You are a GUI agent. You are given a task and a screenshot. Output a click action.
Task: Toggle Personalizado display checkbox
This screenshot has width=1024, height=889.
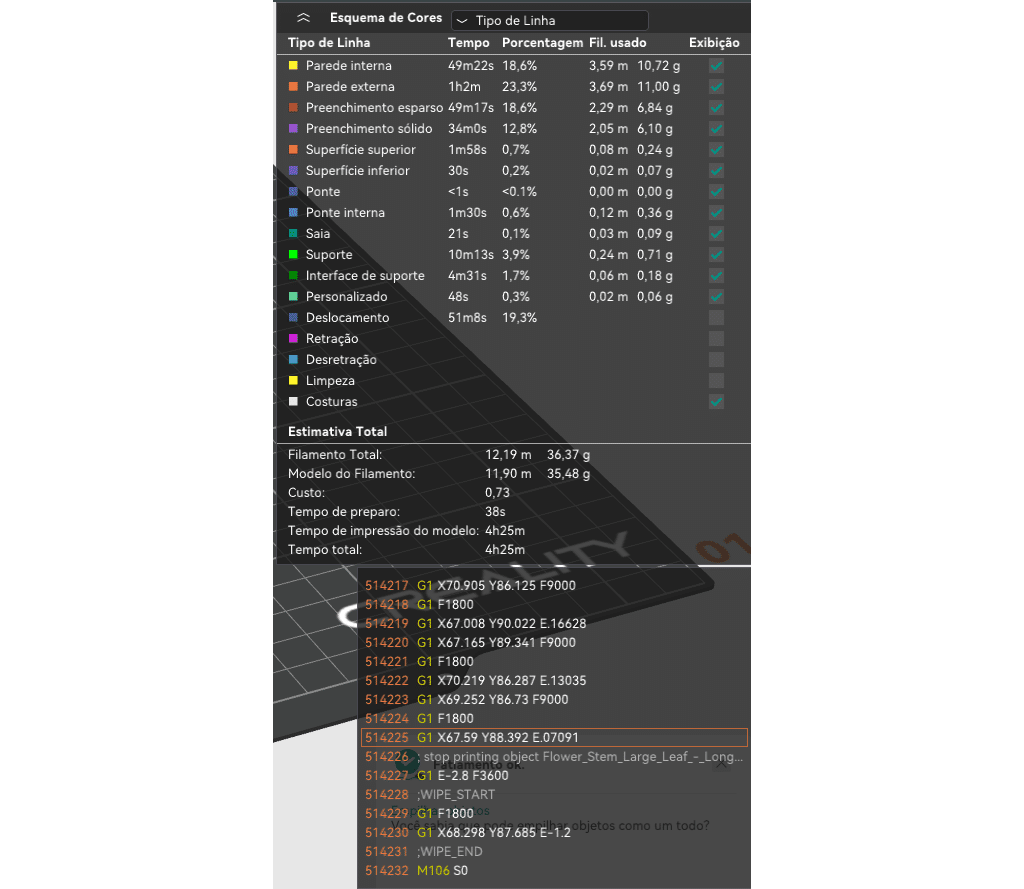click(716, 297)
